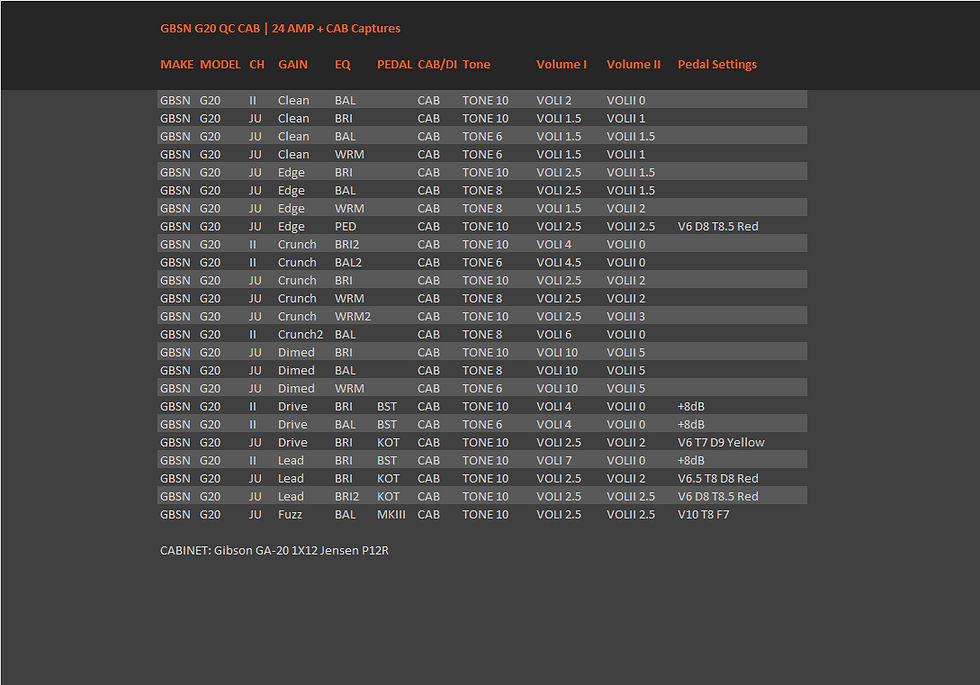
Task: Click '+8dB' in the Drive BAL row
Action: click(x=691, y=425)
